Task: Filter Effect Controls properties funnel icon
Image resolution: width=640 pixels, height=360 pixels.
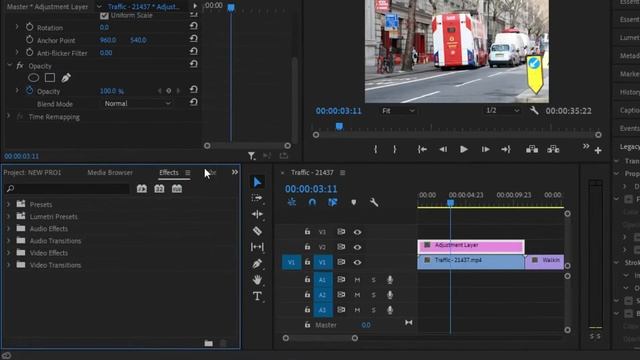Action: tap(251, 156)
